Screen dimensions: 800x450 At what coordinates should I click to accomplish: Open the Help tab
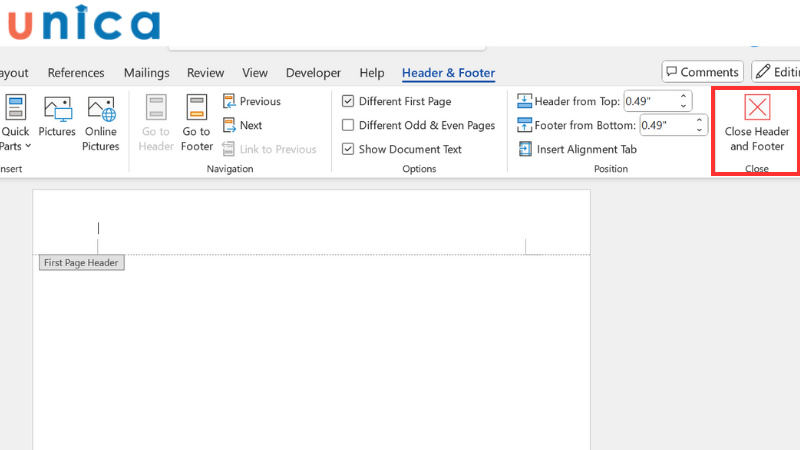[x=372, y=73]
